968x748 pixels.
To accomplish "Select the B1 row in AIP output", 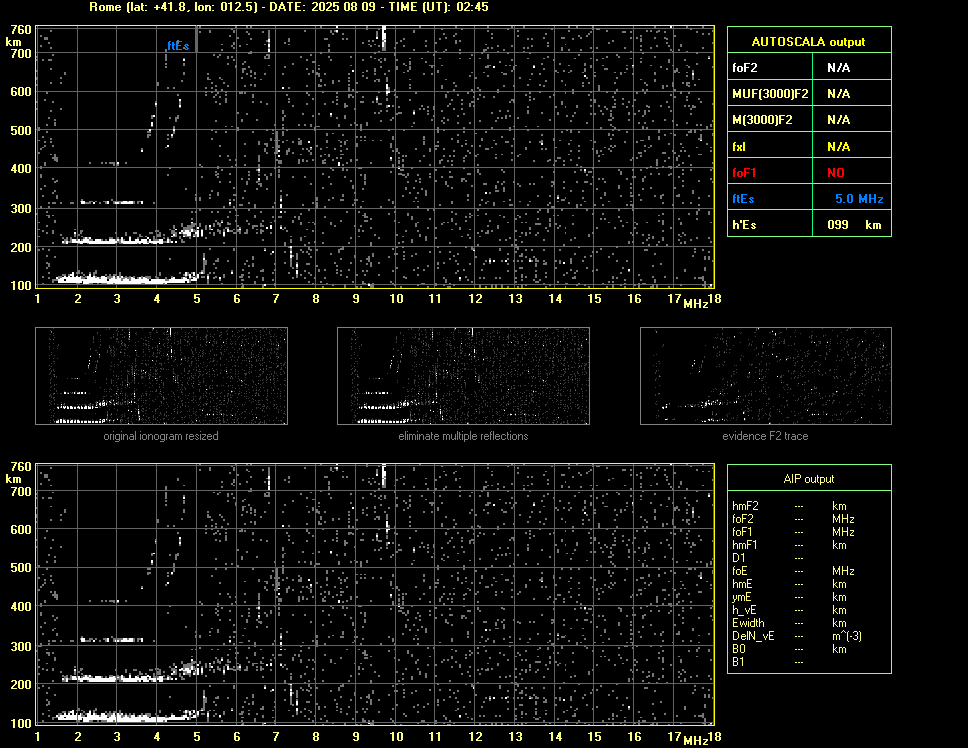I will click(x=768, y=662).
